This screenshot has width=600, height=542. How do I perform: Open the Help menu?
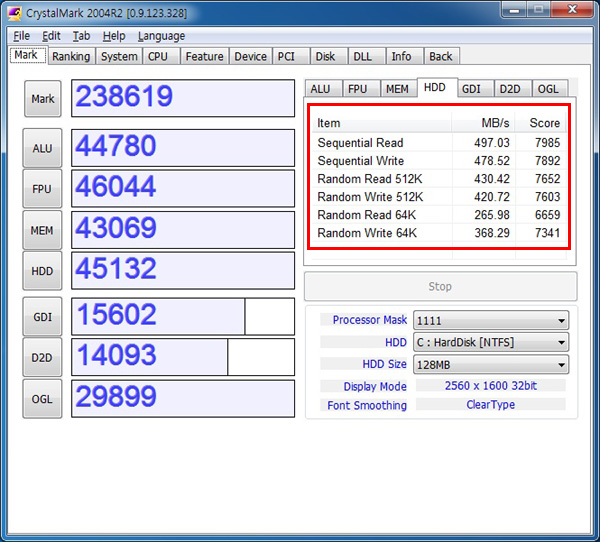click(114, 36)
